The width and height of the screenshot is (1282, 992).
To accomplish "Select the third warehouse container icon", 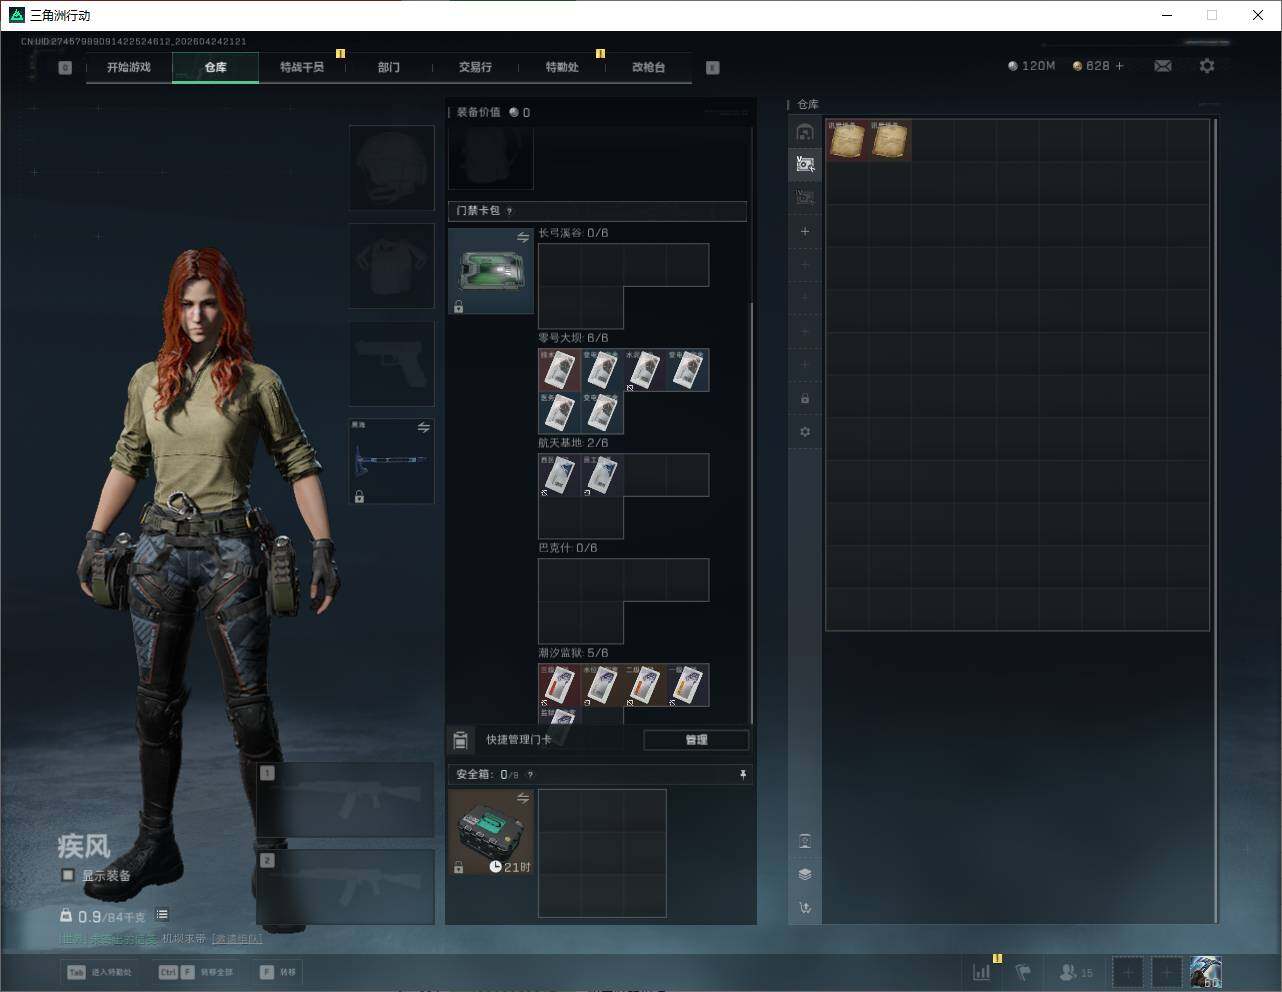I will [805, 197].
